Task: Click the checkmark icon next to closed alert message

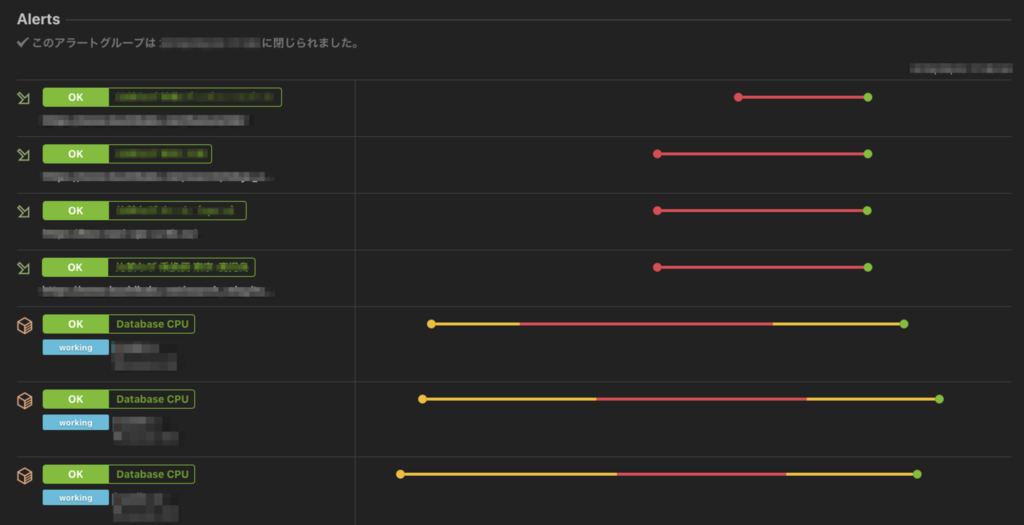Action: 23,42
